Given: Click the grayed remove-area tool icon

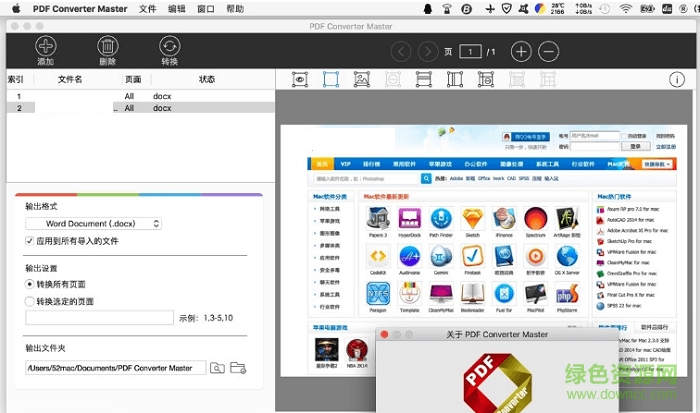Looking at the screenshot, I should [393, 79].
